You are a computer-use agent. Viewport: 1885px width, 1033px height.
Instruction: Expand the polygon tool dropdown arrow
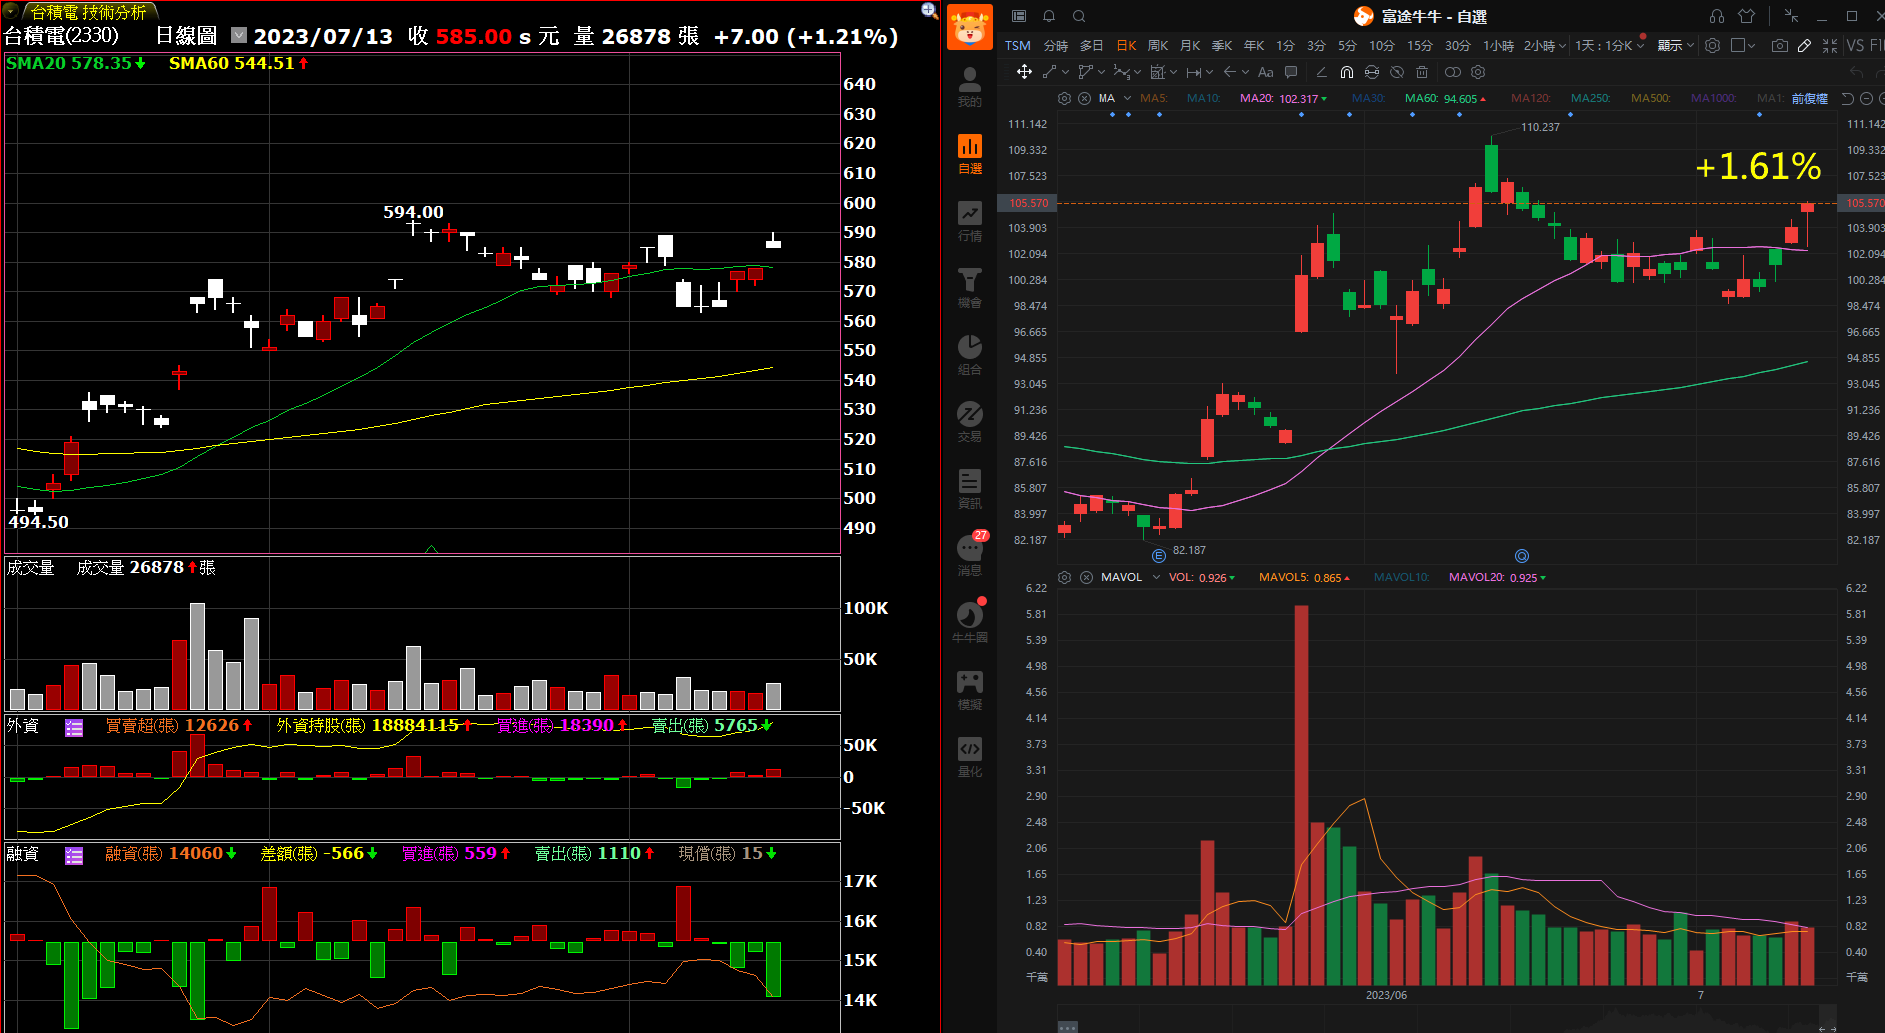click(x=1102, y=72)
